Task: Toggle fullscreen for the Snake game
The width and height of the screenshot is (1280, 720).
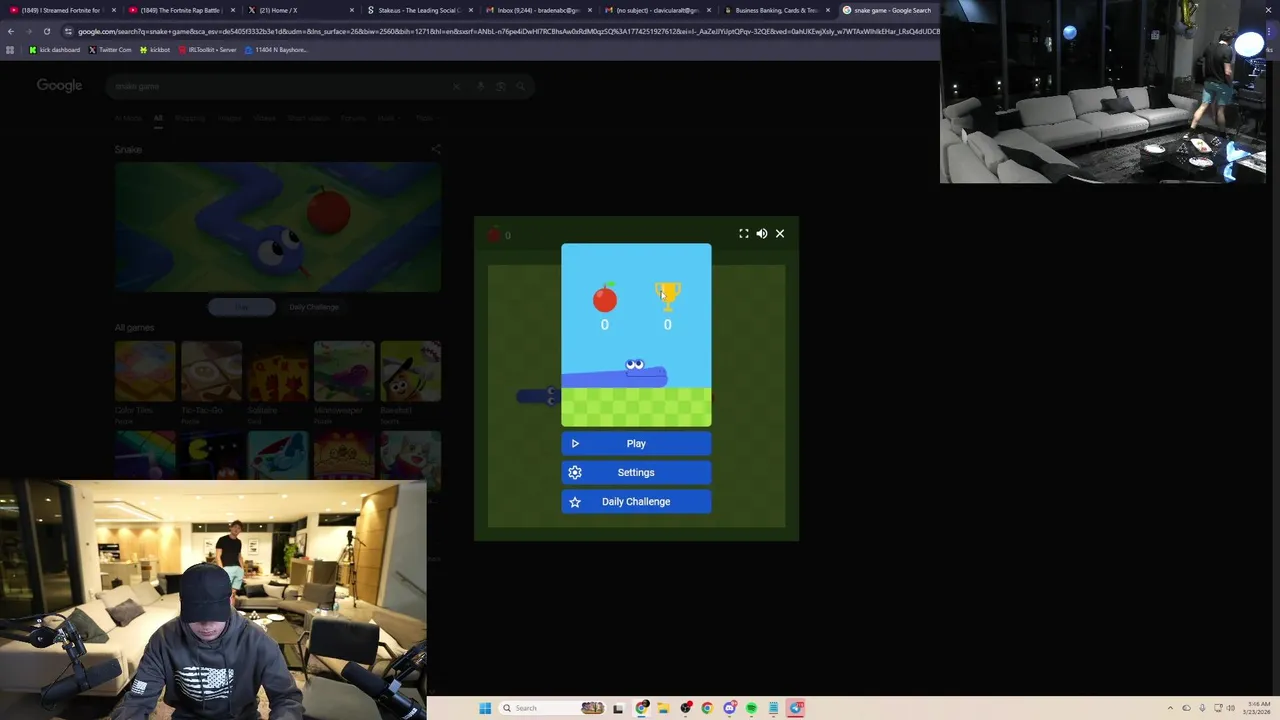Action: 744,233
